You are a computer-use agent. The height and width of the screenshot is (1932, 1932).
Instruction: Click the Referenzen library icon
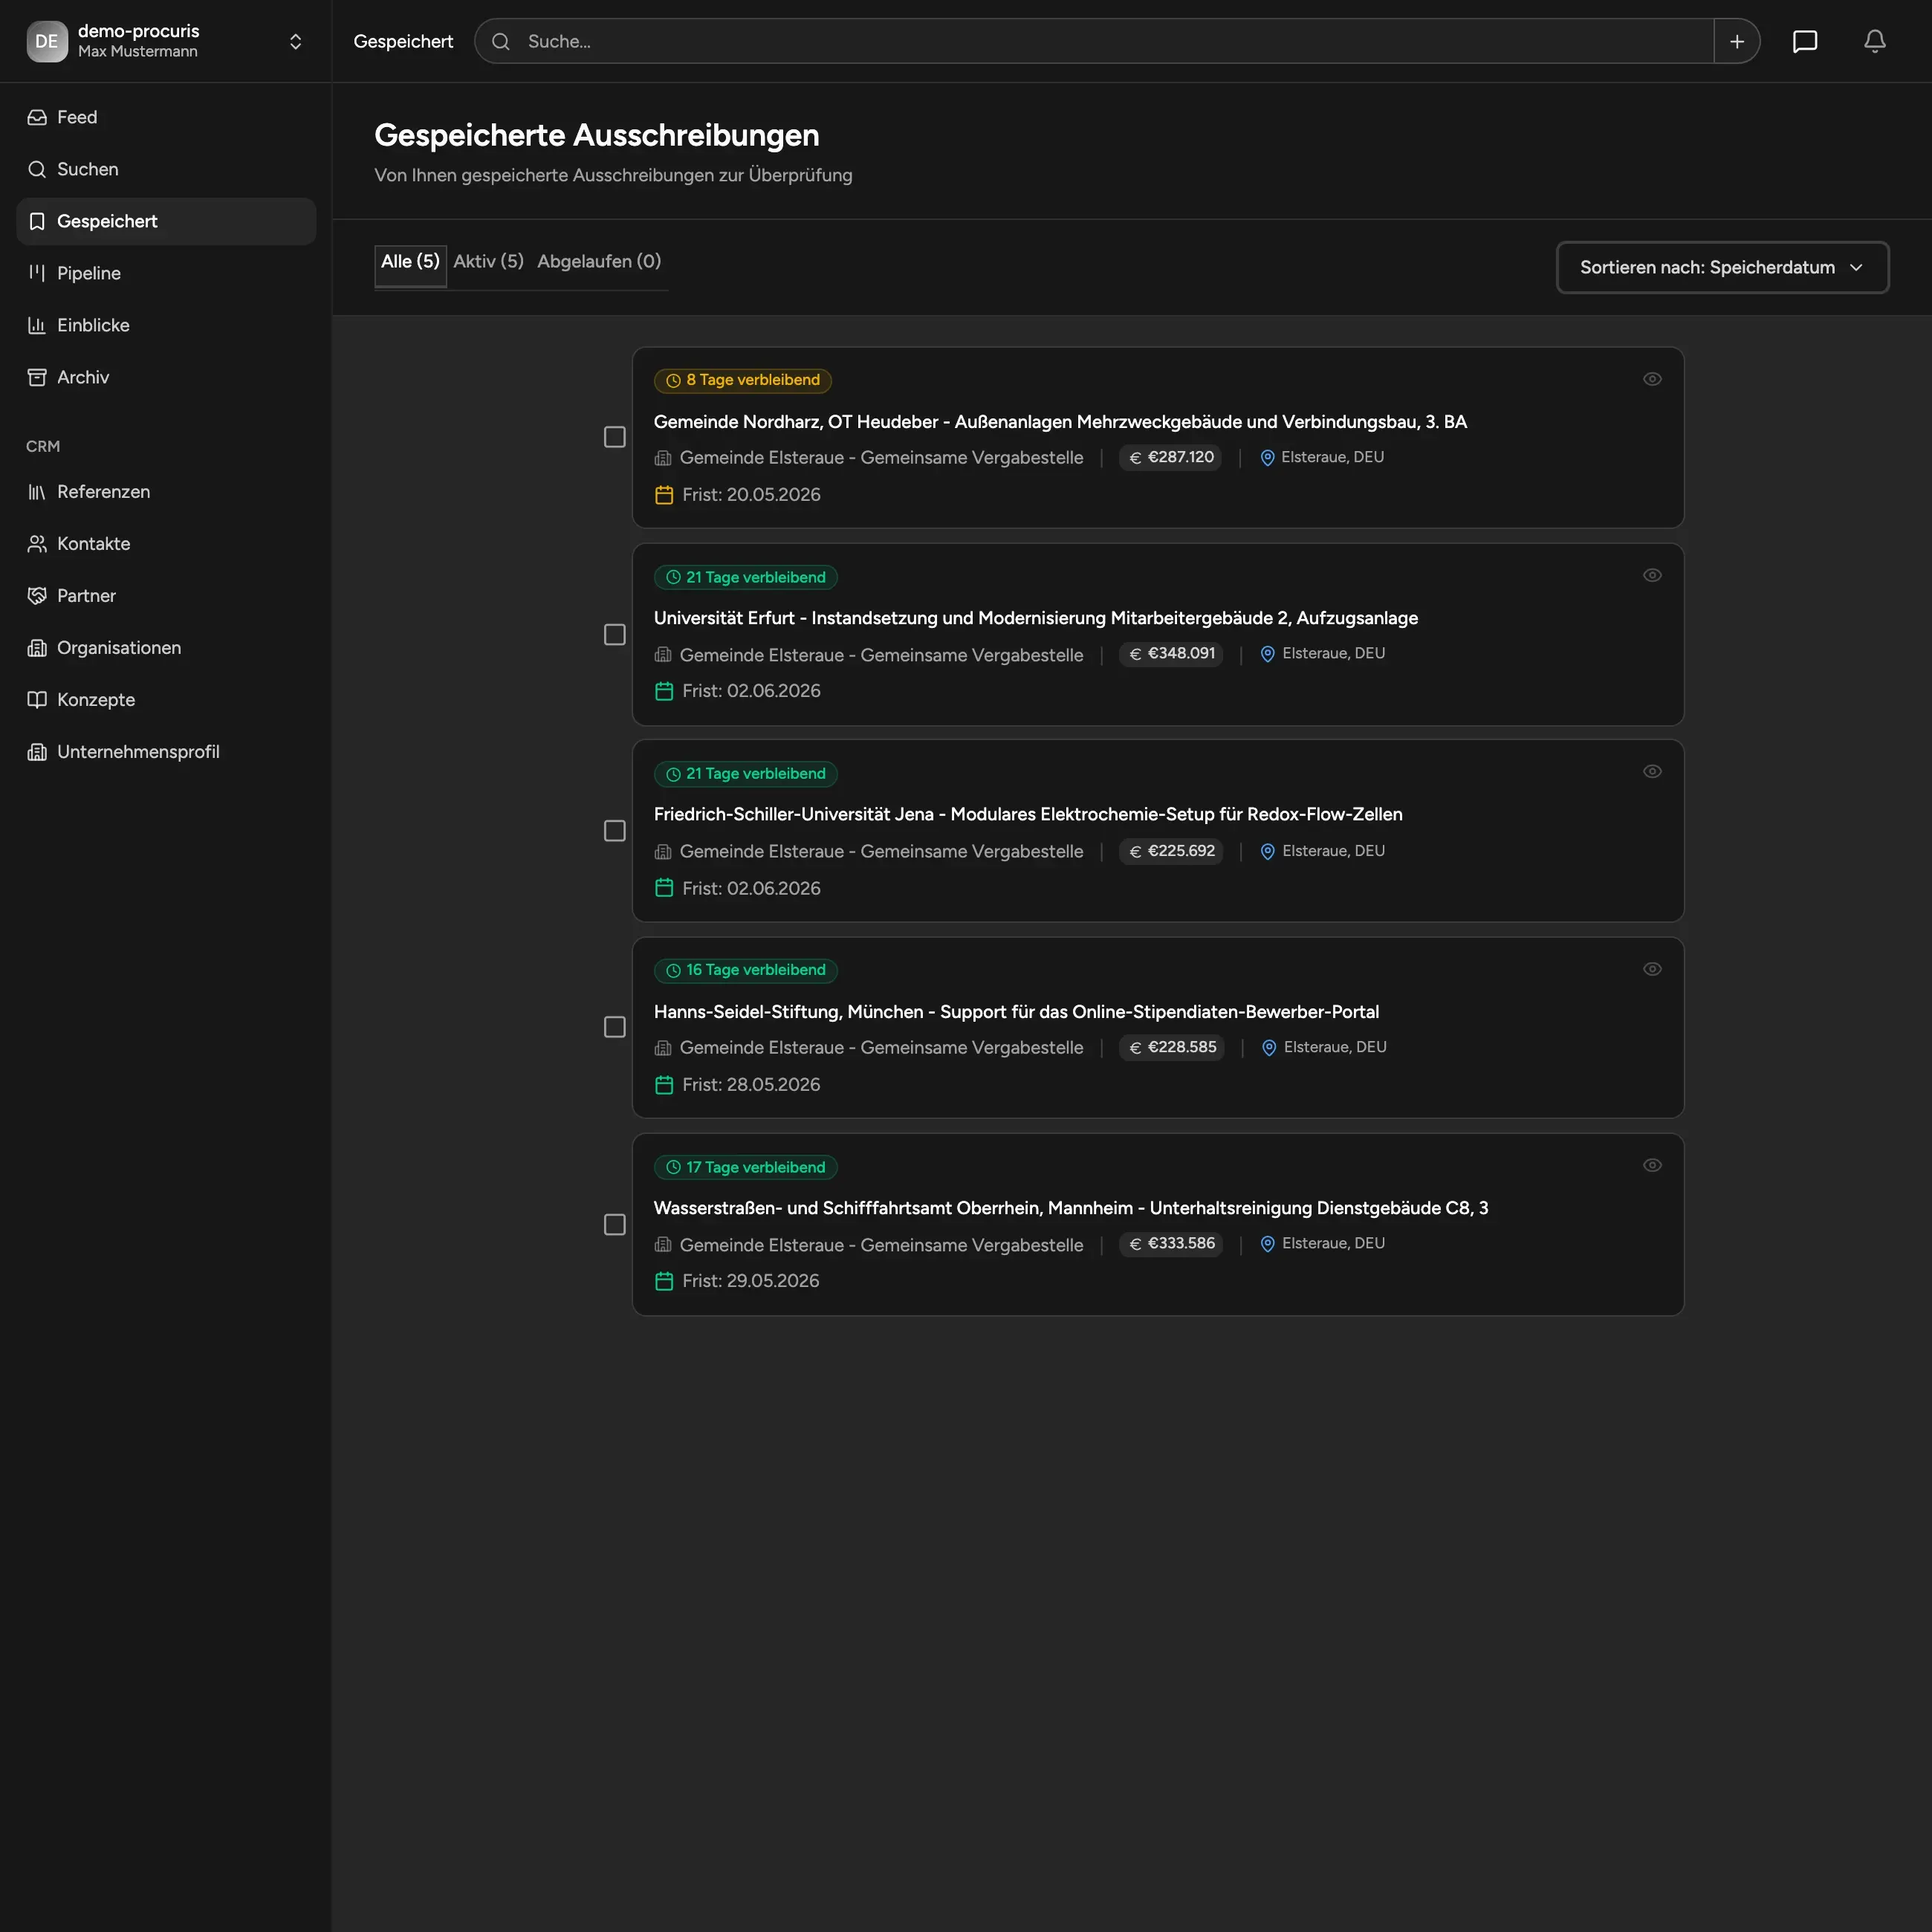(x=37, y=492)
